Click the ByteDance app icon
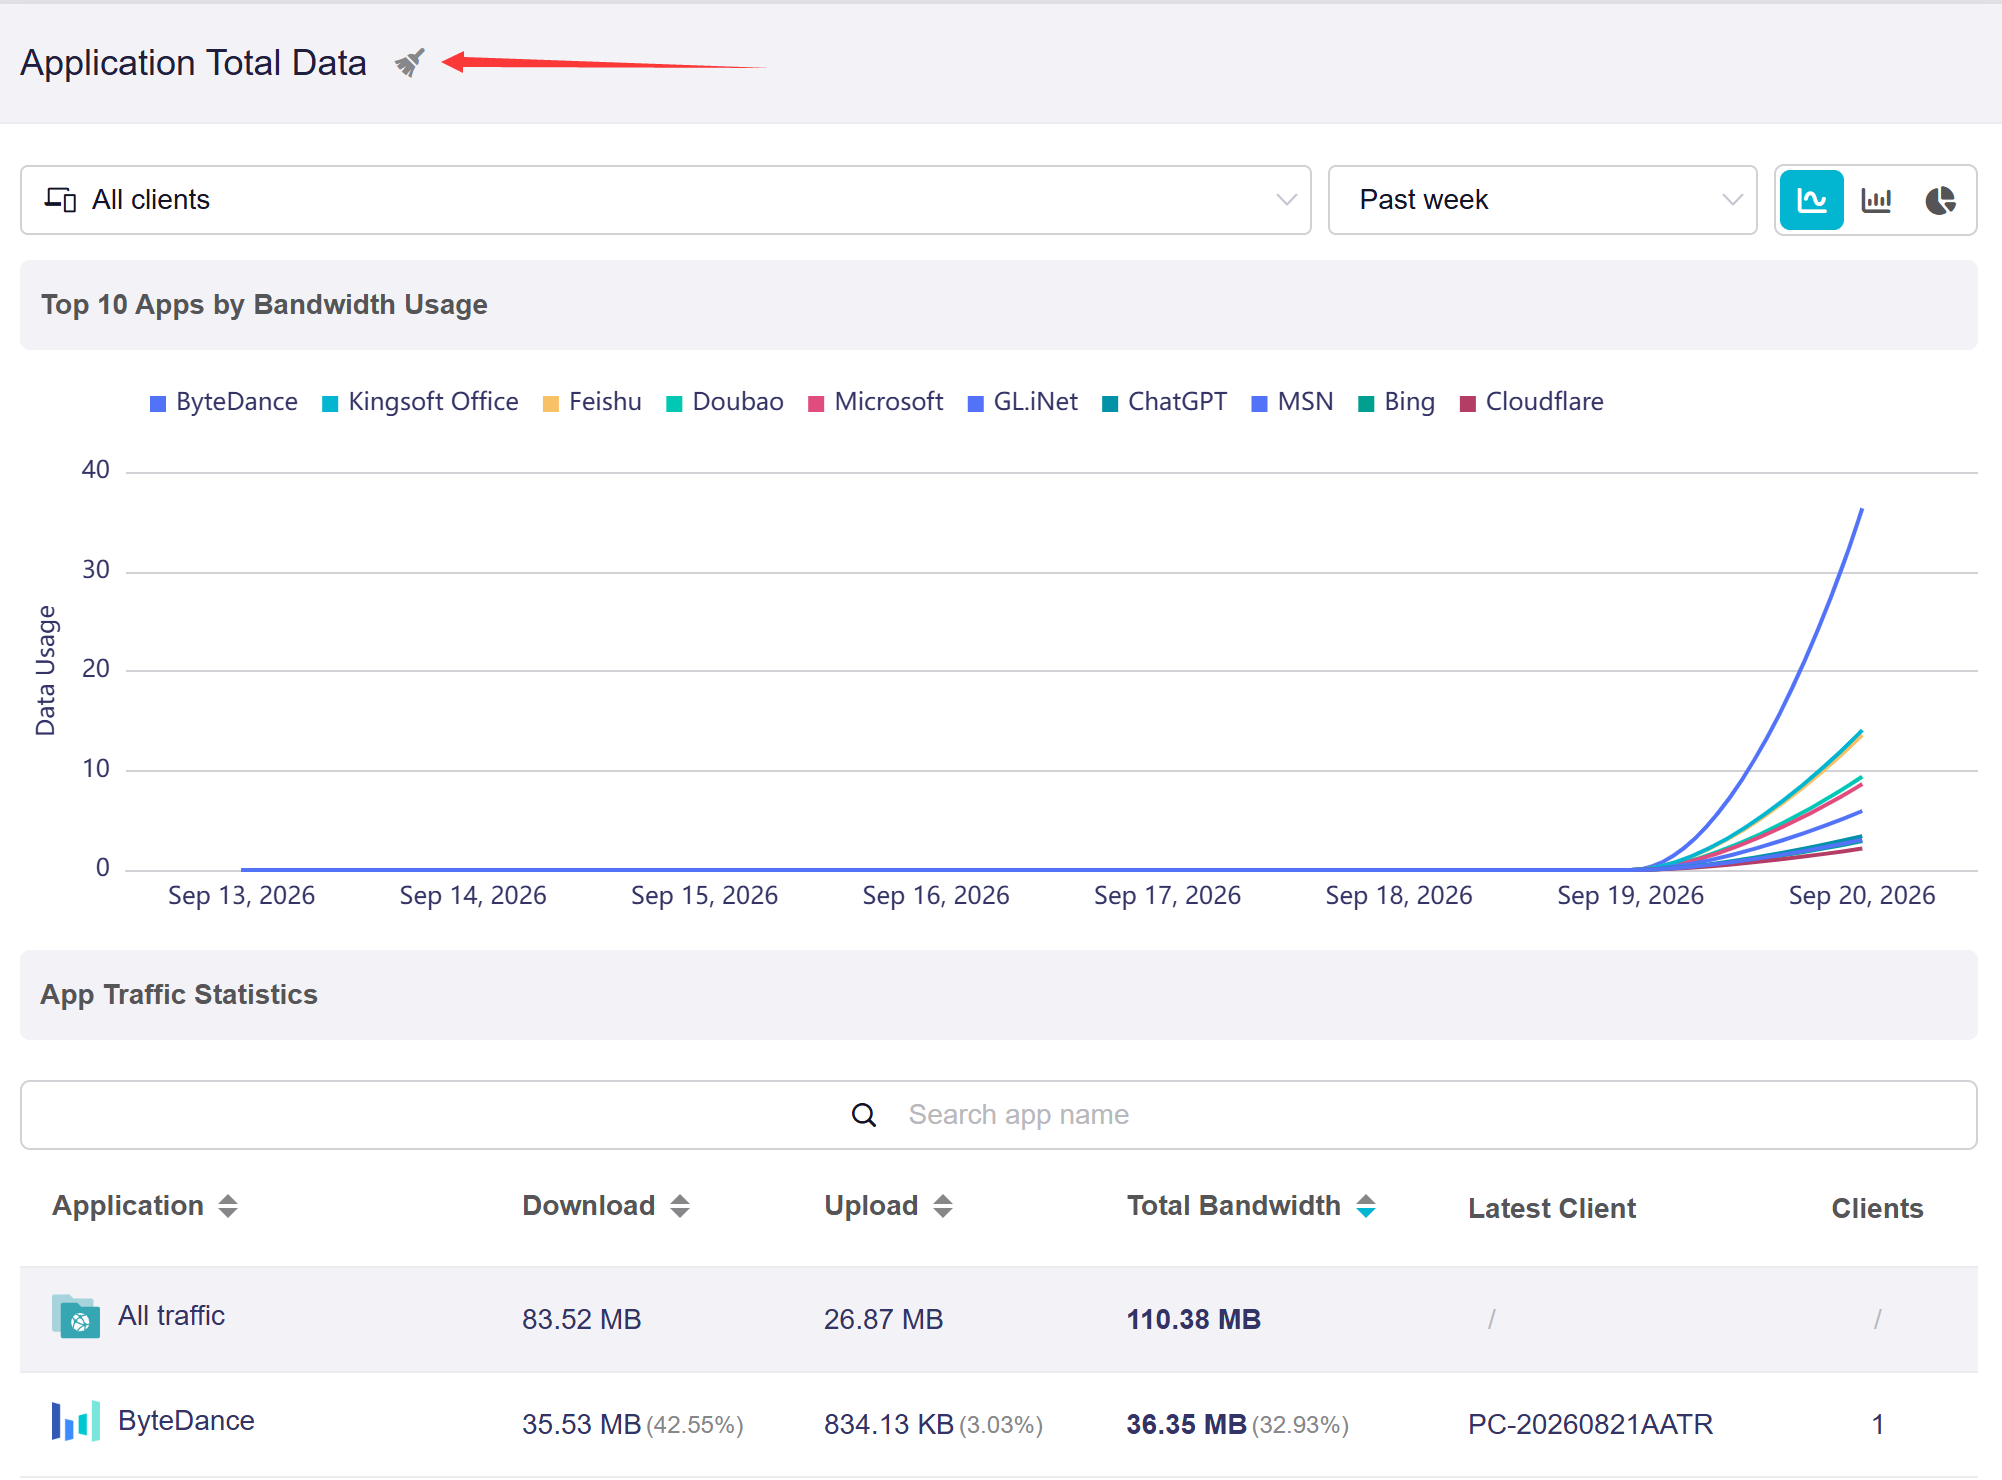This screenshot has height=1480, width=2002. [76, 1421]
